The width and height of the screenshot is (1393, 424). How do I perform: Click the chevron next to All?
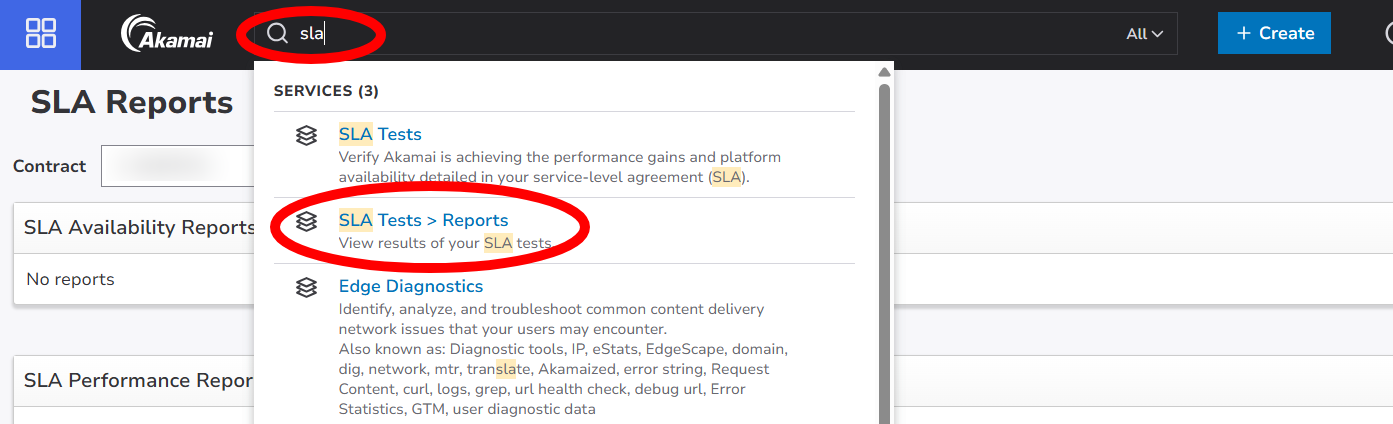point(1157,34)
